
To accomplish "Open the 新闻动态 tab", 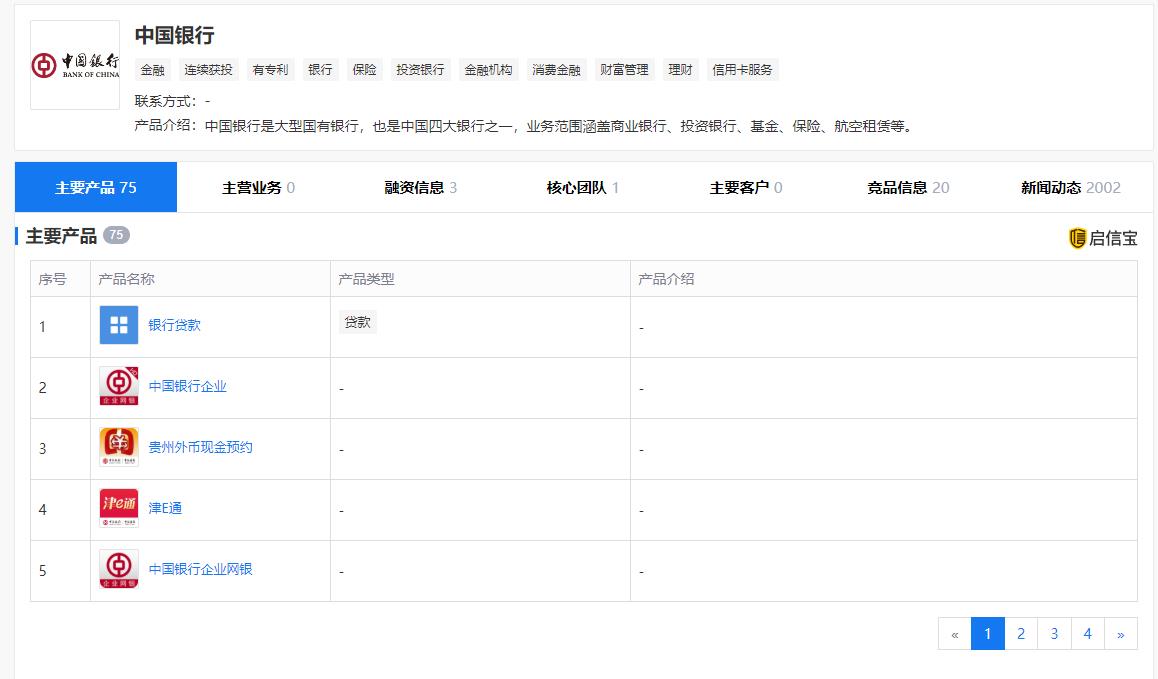I will [1071, 188].
